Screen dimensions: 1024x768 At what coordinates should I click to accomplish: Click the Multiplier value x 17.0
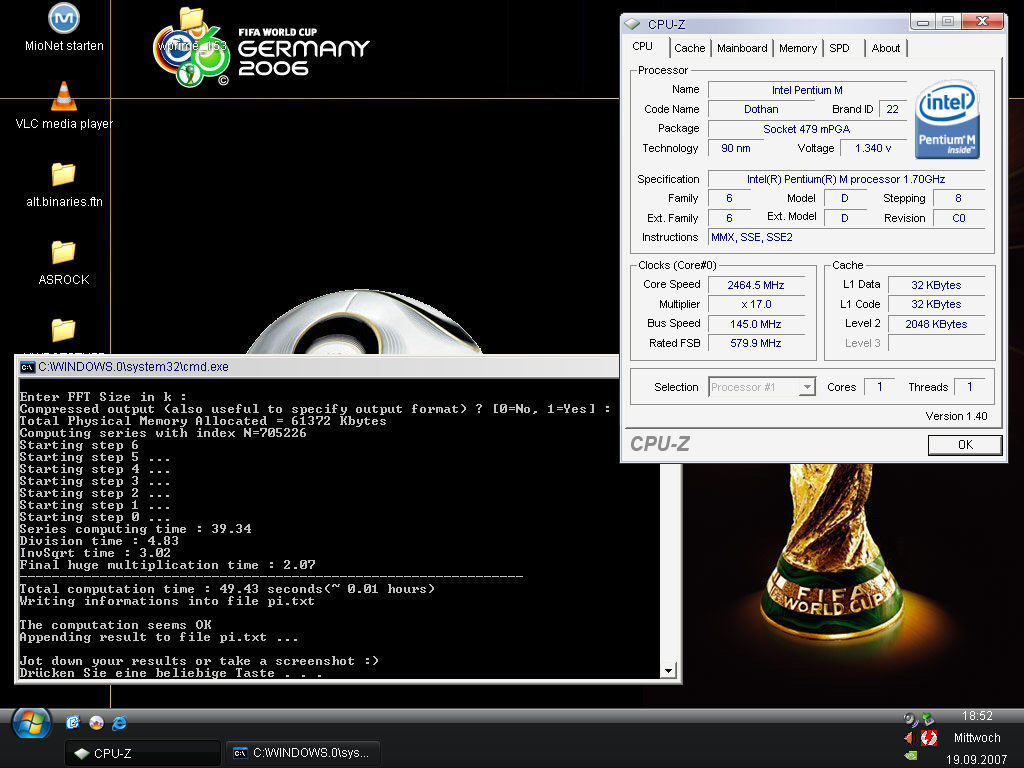tap(756, 304)
